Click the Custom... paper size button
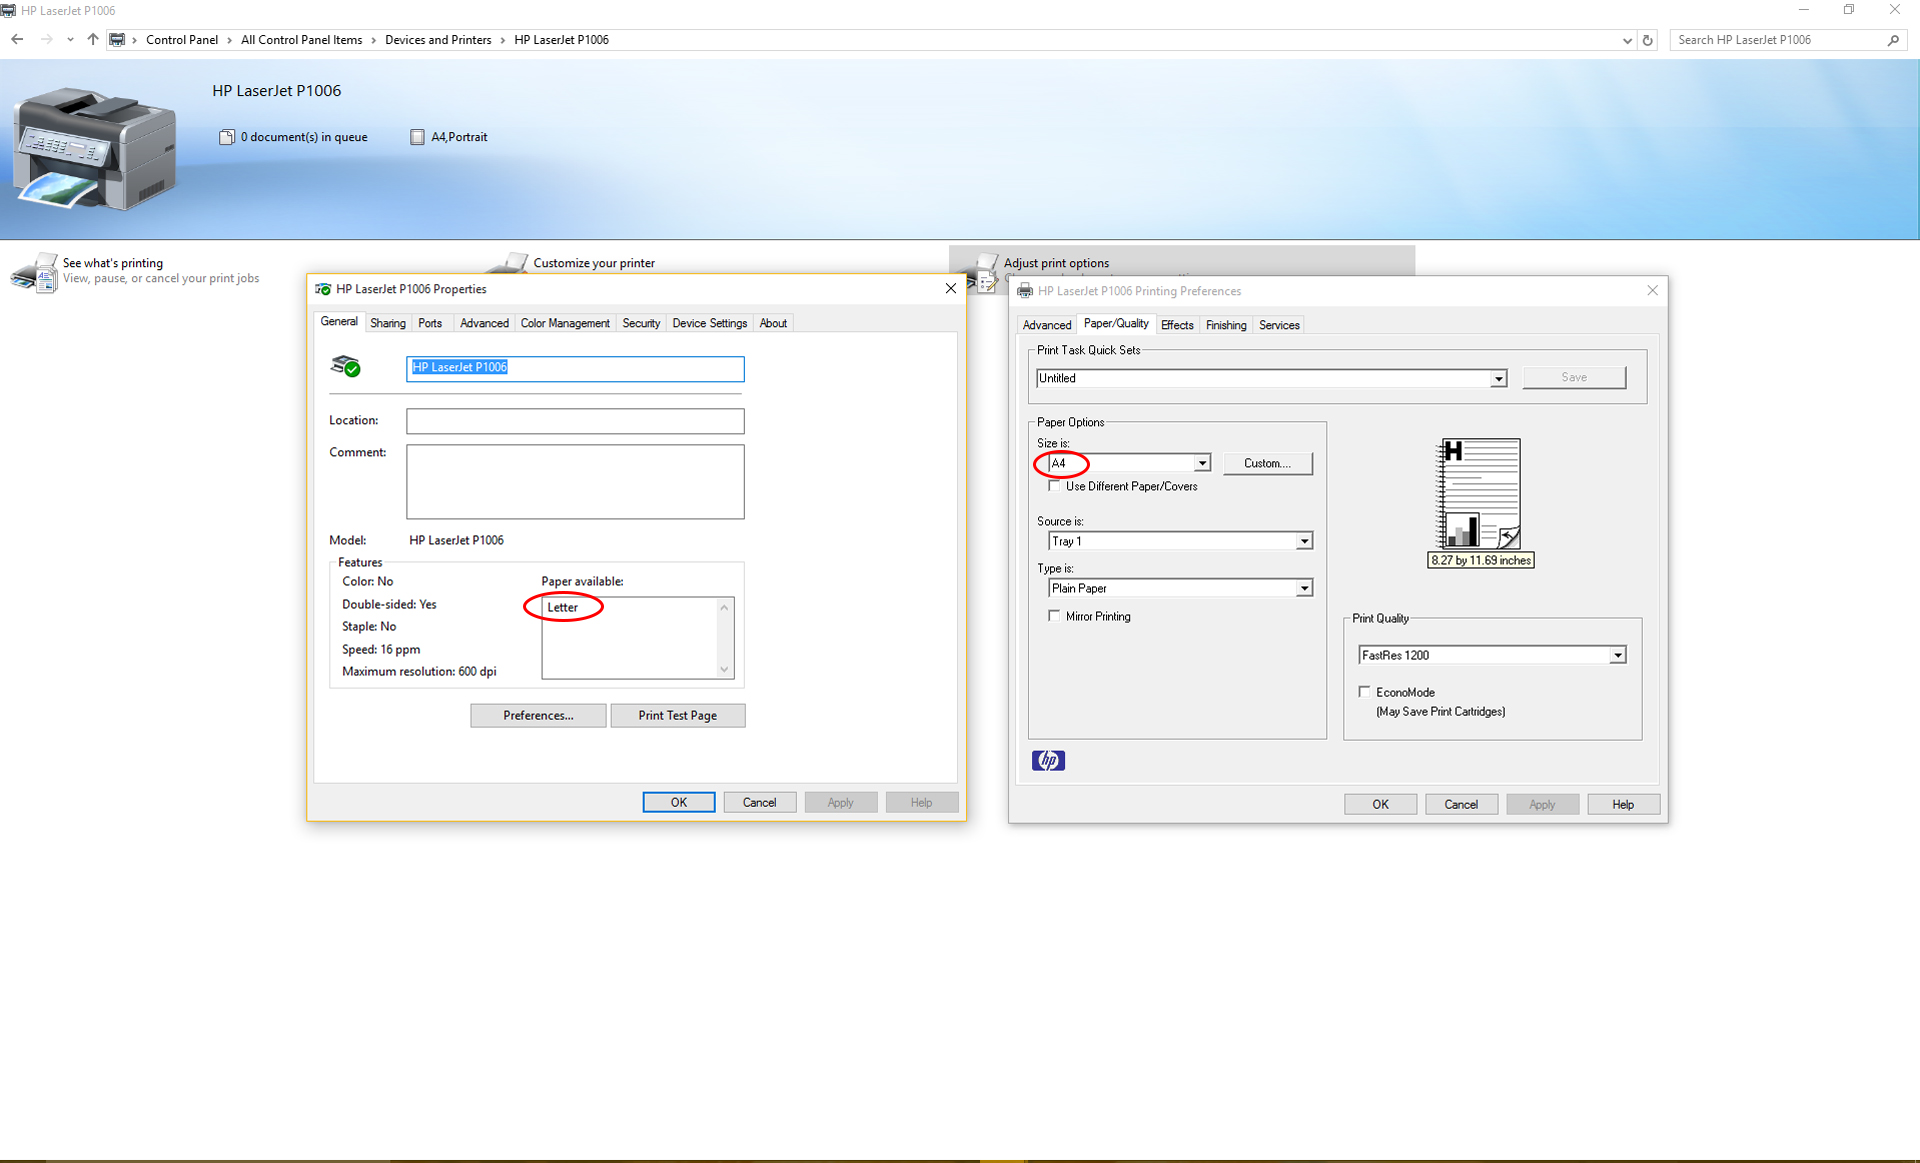 point(1266,463)
